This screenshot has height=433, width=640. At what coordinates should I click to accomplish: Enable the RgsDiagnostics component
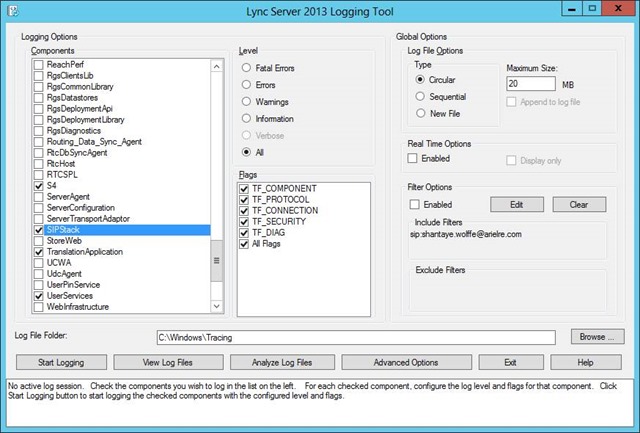[x=39, y=131]
